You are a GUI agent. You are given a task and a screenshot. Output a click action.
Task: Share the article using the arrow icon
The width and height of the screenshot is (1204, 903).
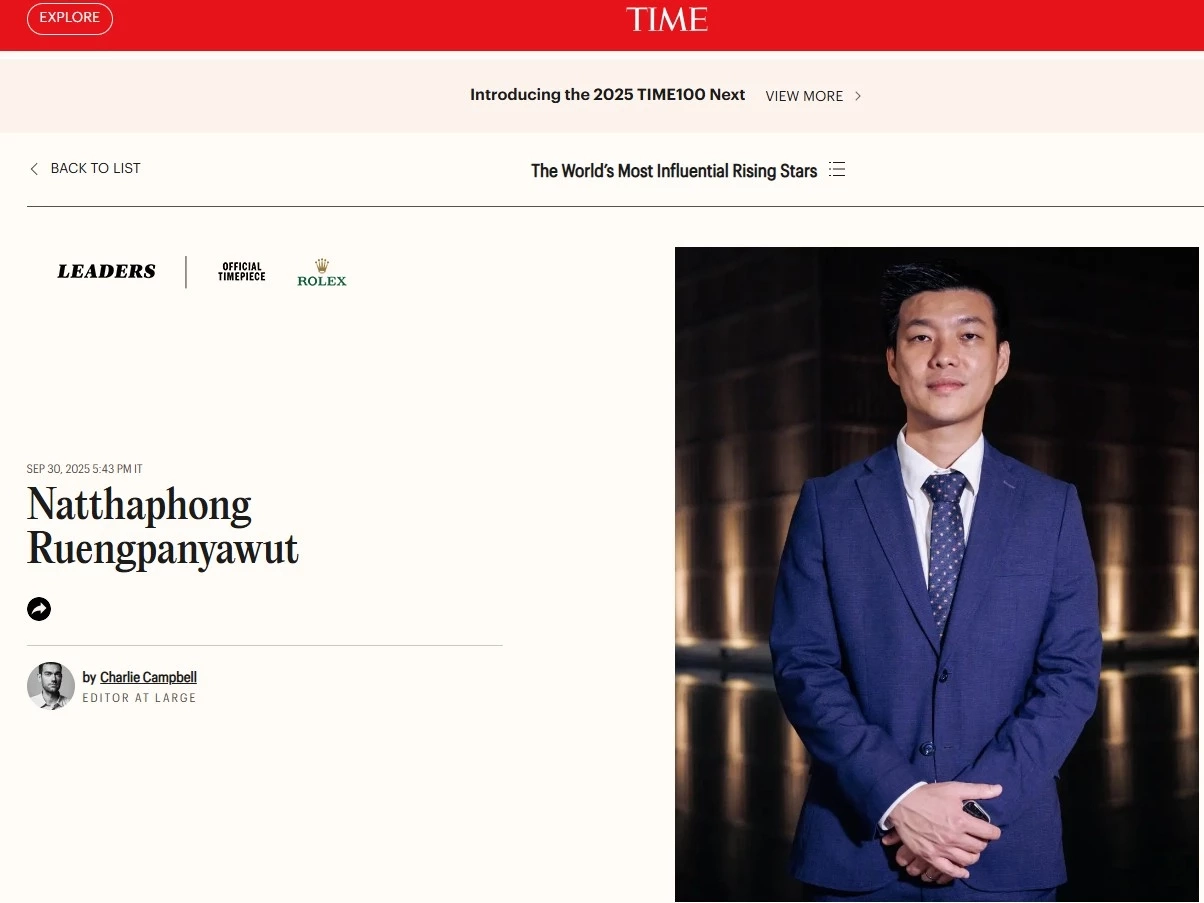pyautogui.click(x=39, y=609)
